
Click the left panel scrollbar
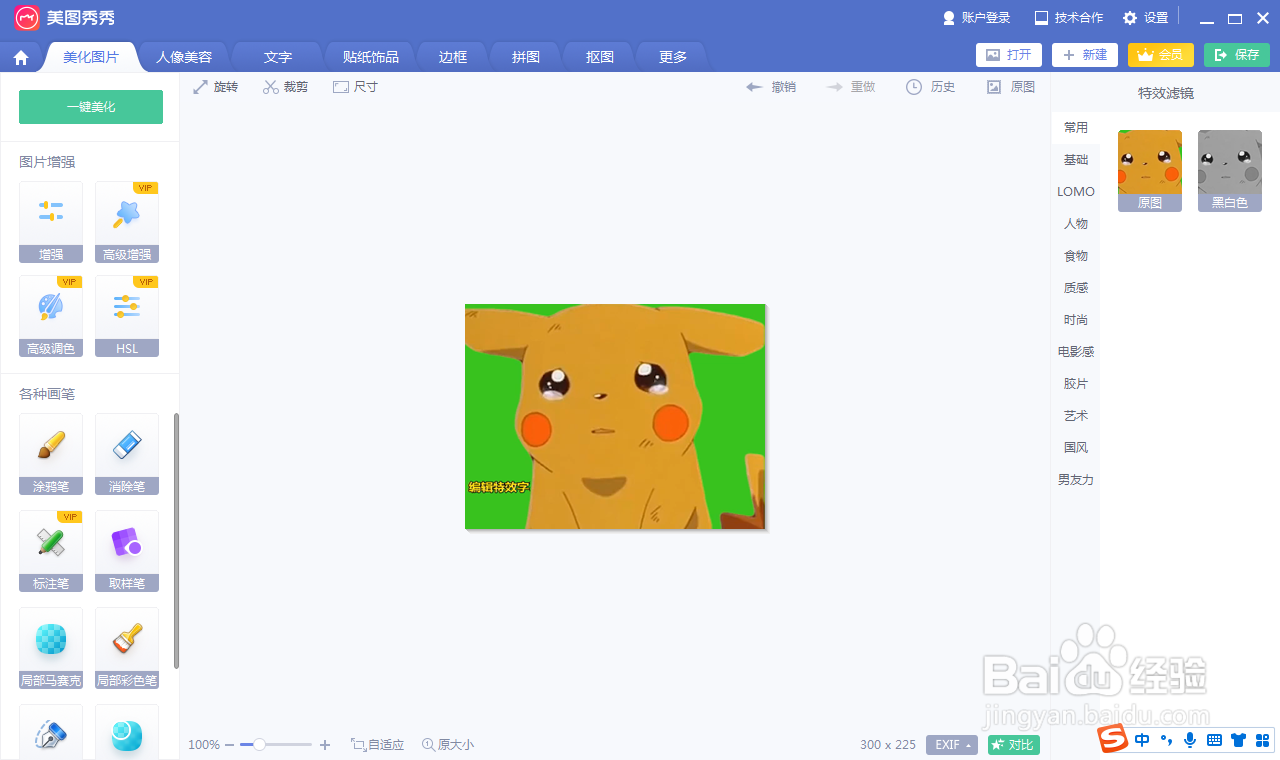click(x=177, y=540)
